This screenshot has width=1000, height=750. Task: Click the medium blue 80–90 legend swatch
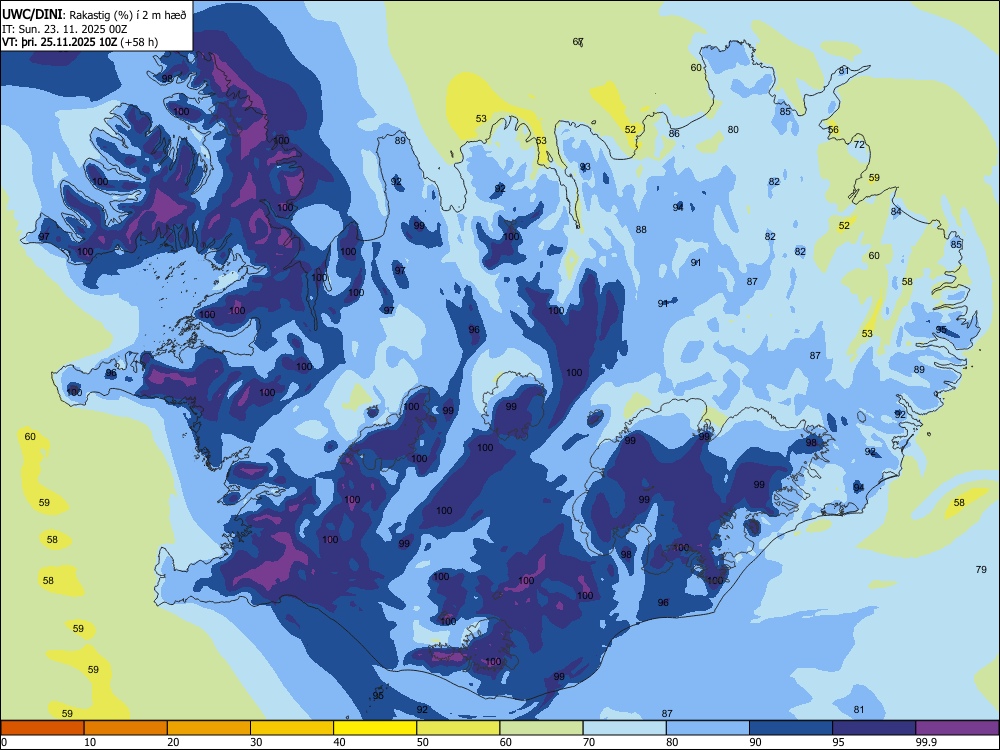(x=708, y=728)
